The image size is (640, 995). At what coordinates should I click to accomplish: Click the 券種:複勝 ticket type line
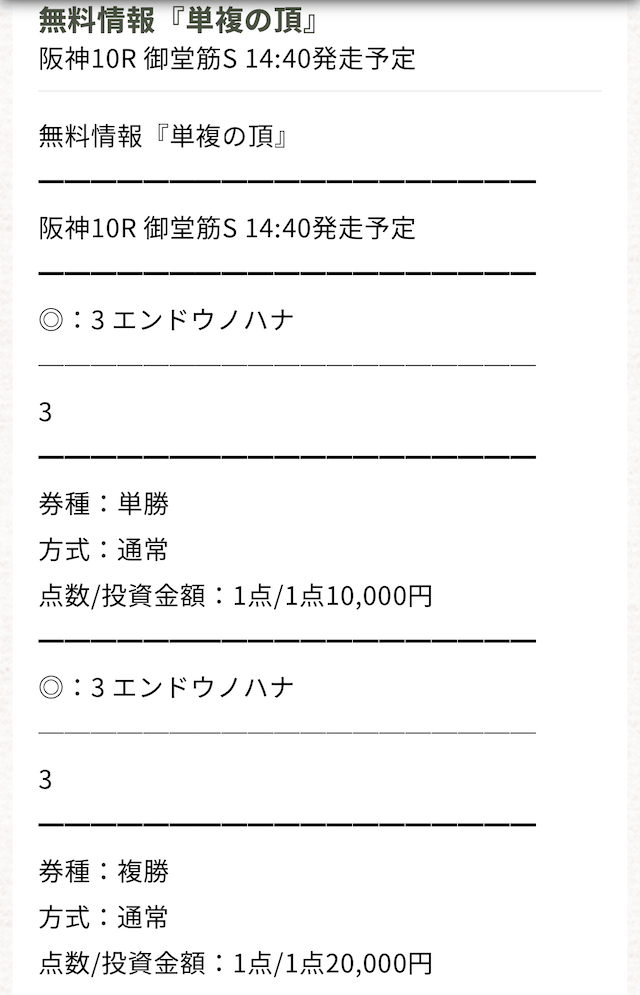click(x=103, y=871)
